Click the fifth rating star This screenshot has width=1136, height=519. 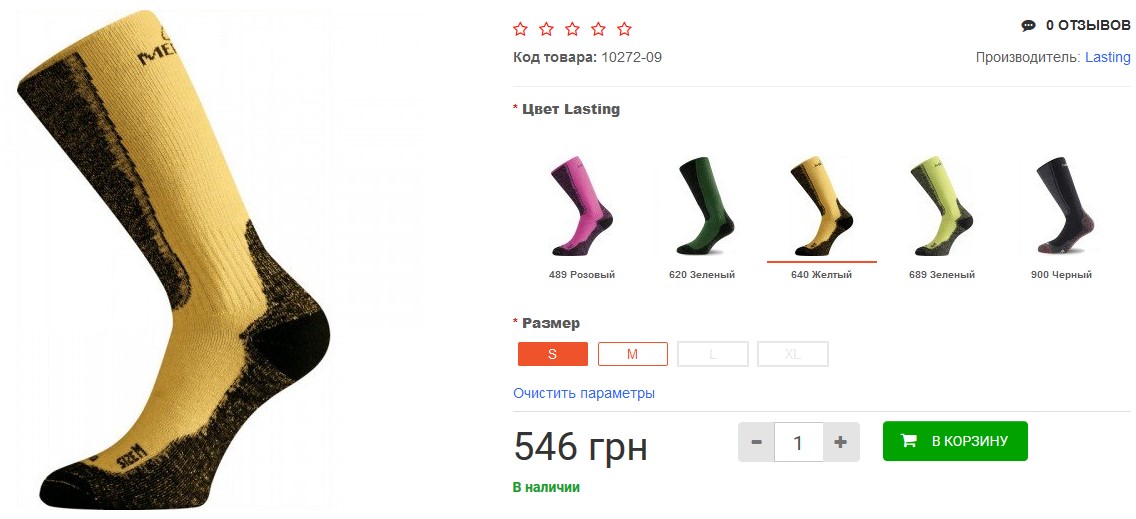pyautogui.click(x=624, y=28)
